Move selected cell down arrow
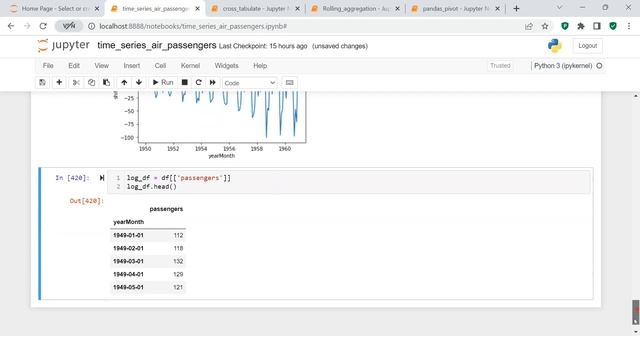Screen dimensions: 640x360 [x=139, y=82]
